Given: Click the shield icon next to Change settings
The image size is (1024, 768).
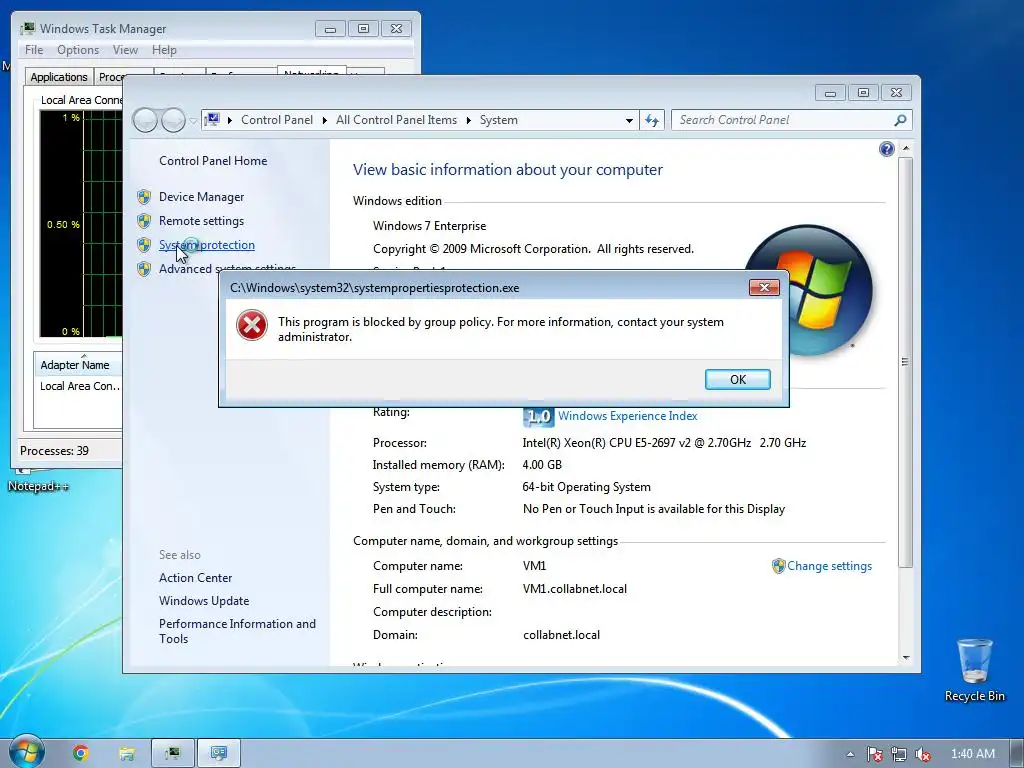Looking at the screenshot, I should pos(778,566).
